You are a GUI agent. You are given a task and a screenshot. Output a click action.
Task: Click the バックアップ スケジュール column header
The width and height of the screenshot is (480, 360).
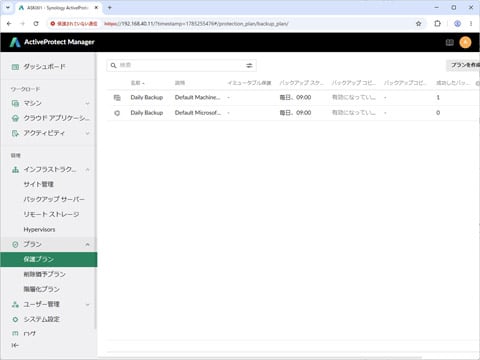point(301,83)
